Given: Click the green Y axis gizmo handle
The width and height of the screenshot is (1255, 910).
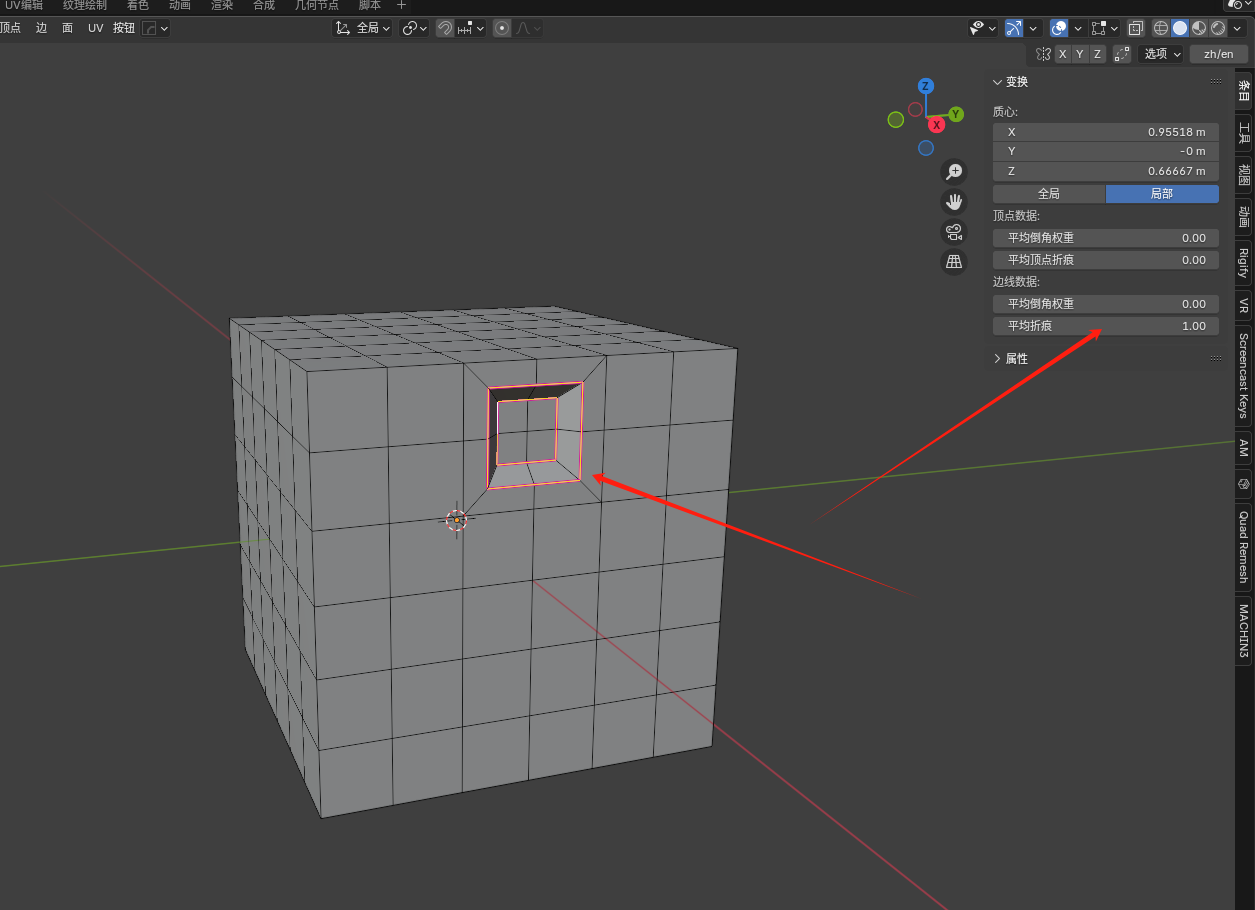Looking at the screenshot, I should [x=956, y=114].
